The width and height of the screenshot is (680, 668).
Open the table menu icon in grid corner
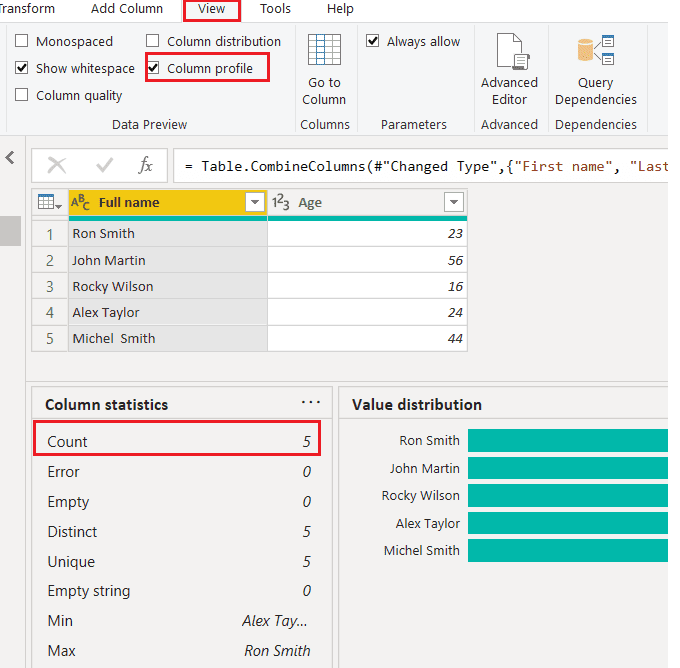pyautogui.click(x=49, y=202)
